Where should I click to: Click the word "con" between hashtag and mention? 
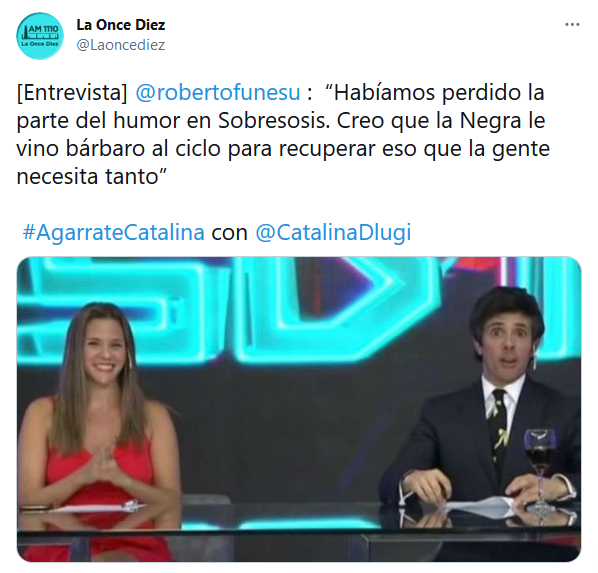click(x=230, y=233)
